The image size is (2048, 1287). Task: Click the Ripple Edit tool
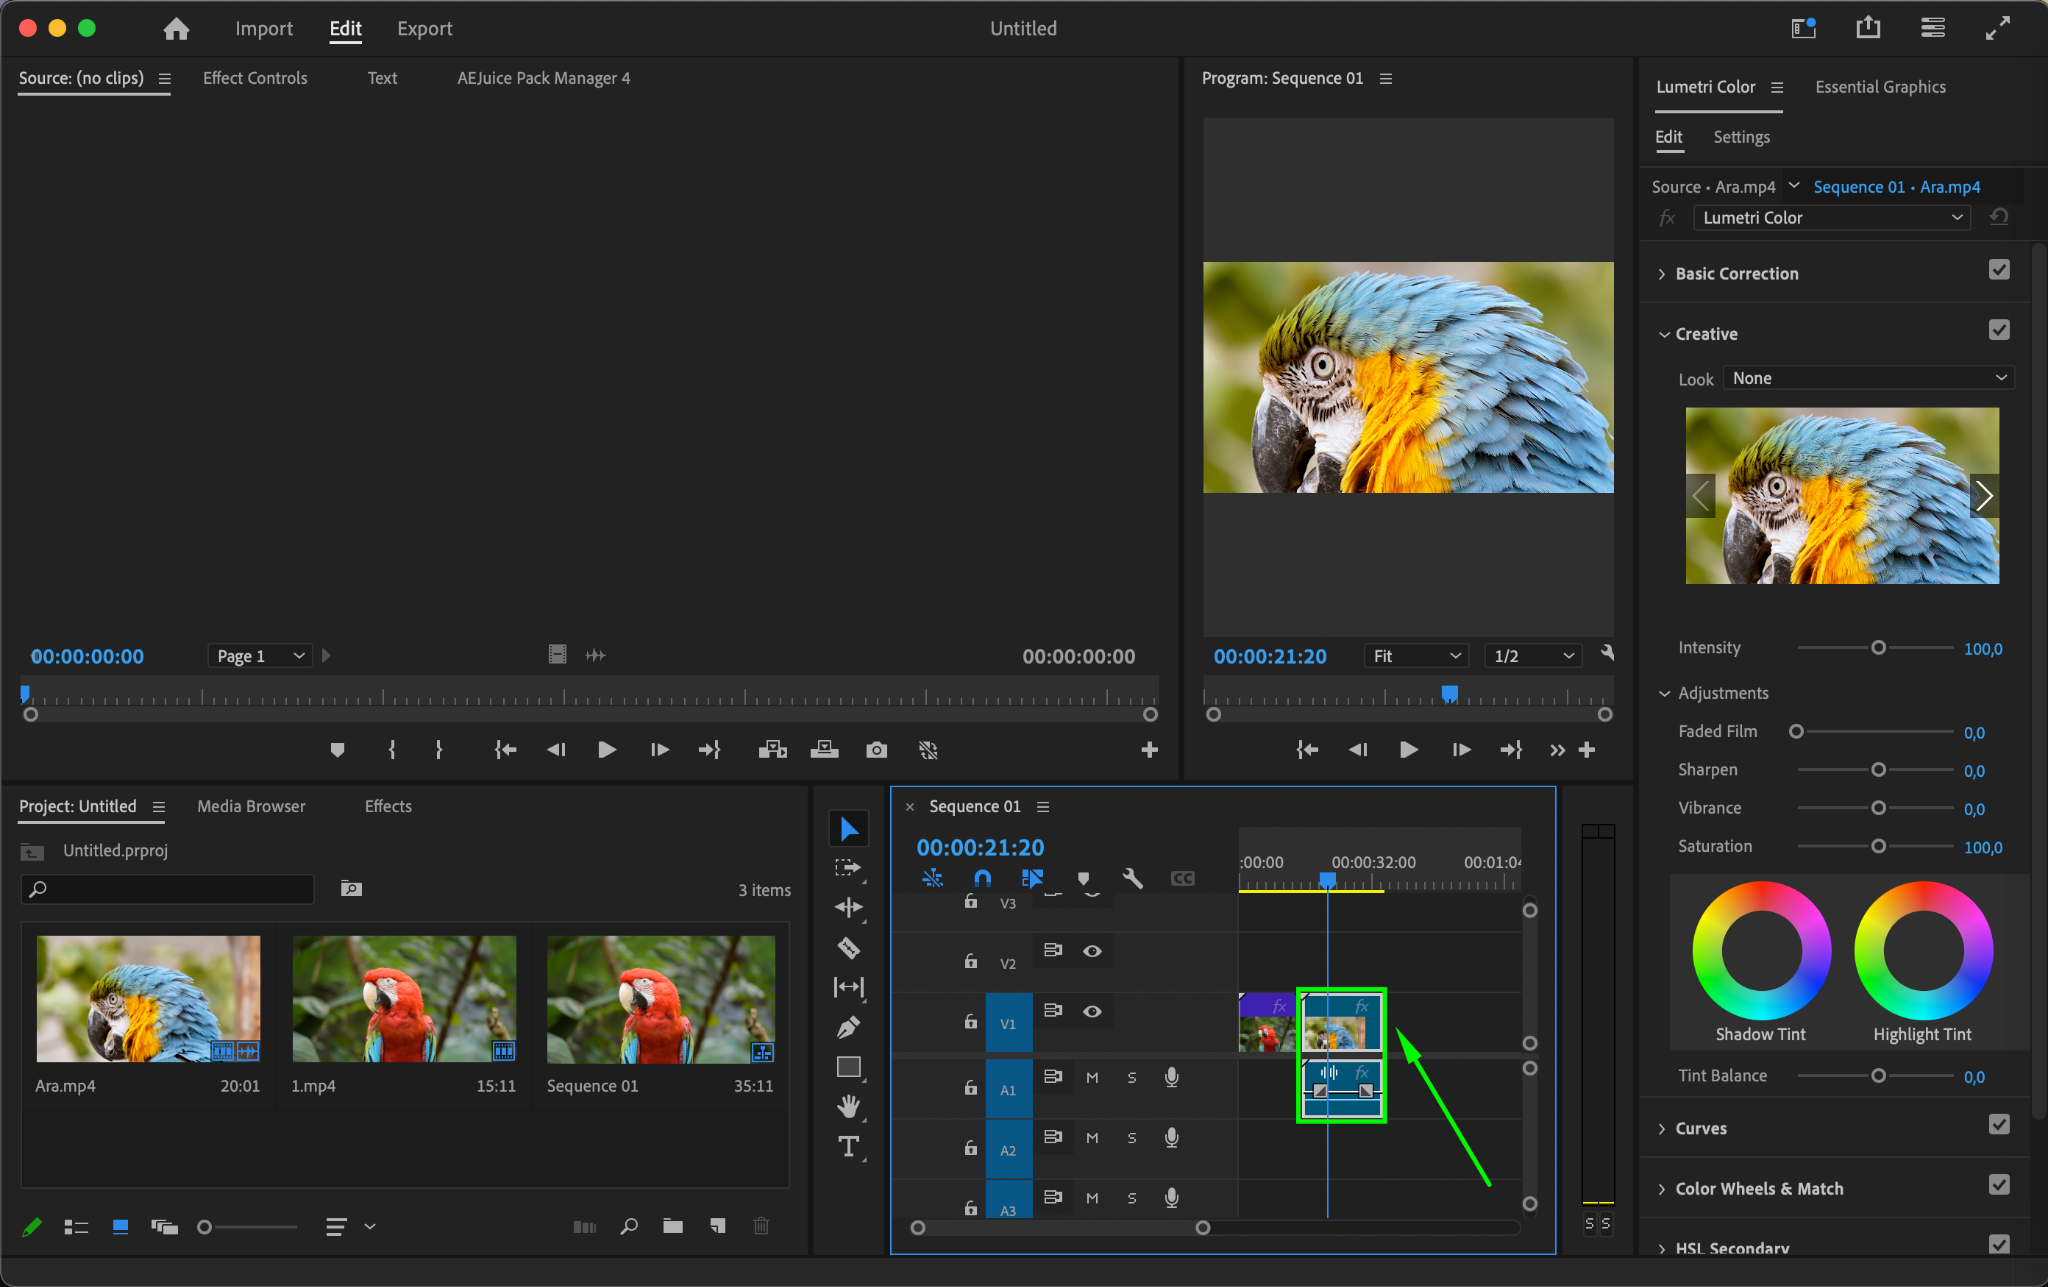pos(848,907)
